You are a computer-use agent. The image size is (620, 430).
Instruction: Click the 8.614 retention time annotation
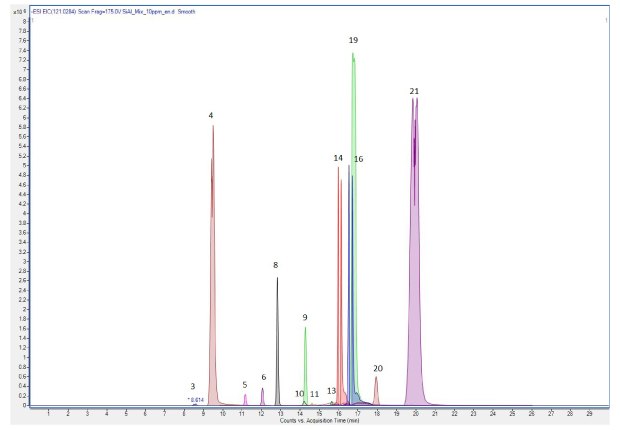(197, 399)
